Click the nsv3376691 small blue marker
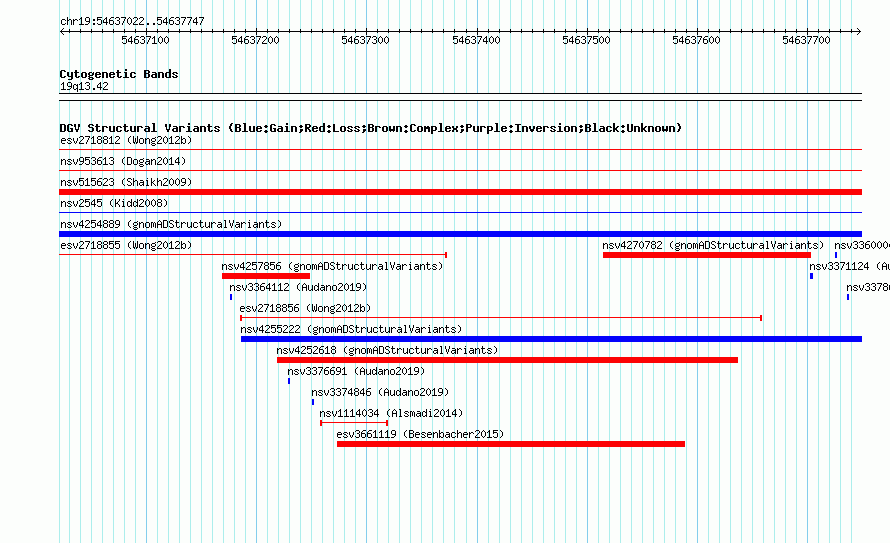The width and height of the screenshot is (890, 543). pyautogui.click(x=289, y=381)
